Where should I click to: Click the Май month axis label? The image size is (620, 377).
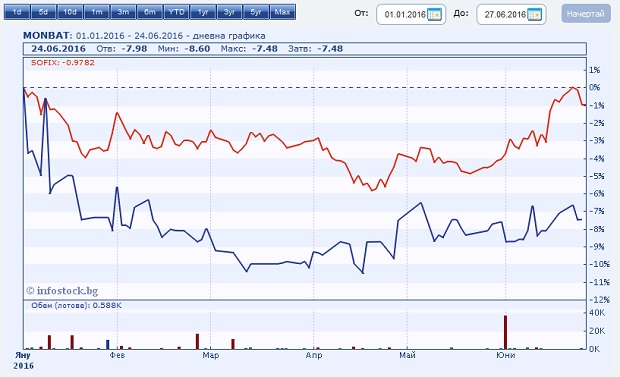407,355
